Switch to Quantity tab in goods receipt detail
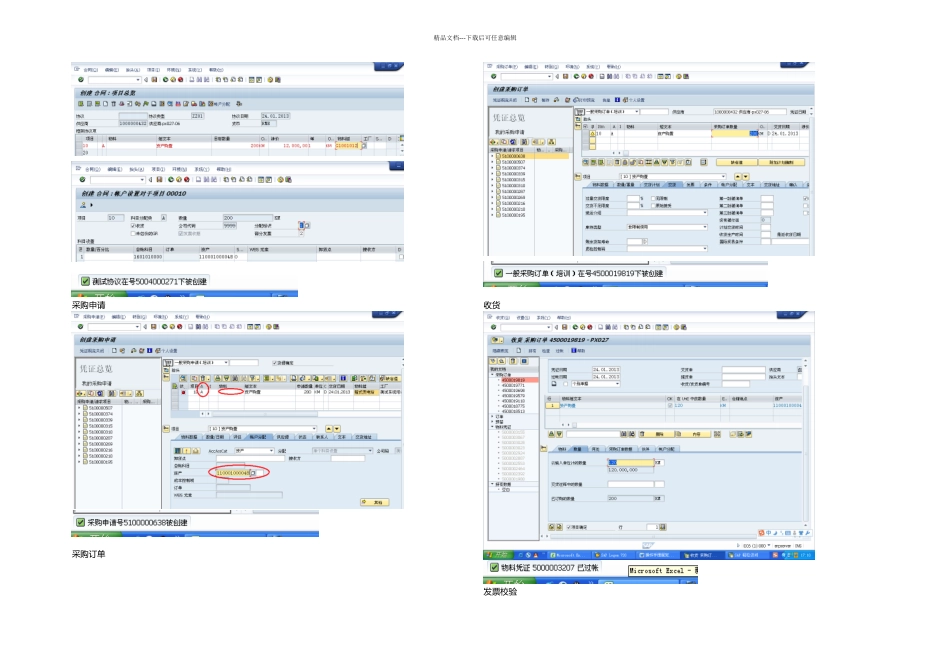950x672 pixels. click(577, 449)
